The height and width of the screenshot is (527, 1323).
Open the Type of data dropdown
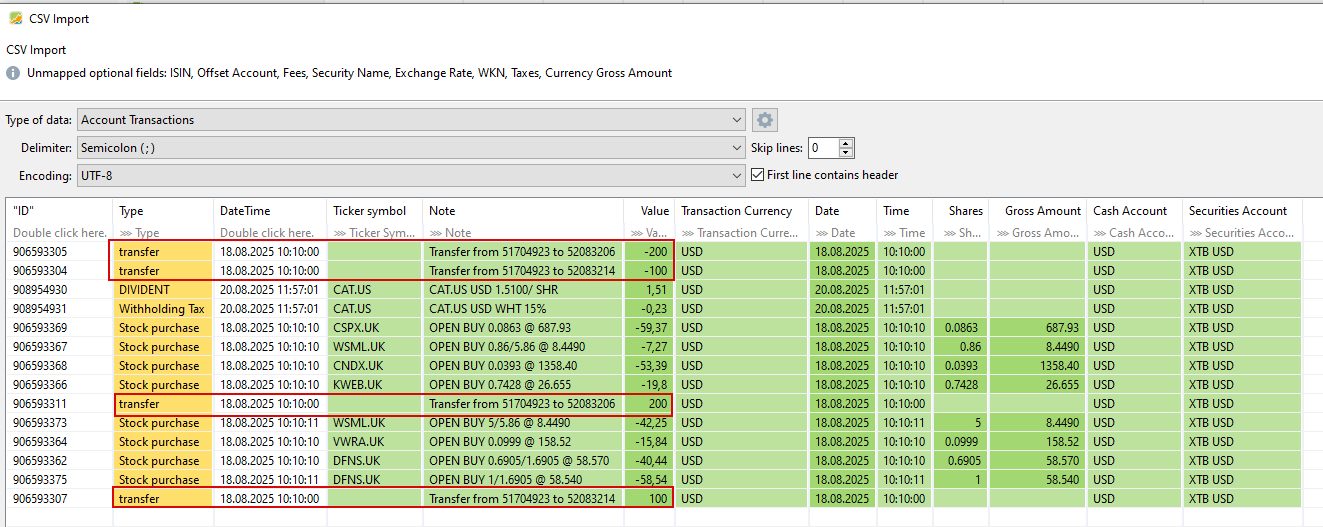tap(411, 120)
